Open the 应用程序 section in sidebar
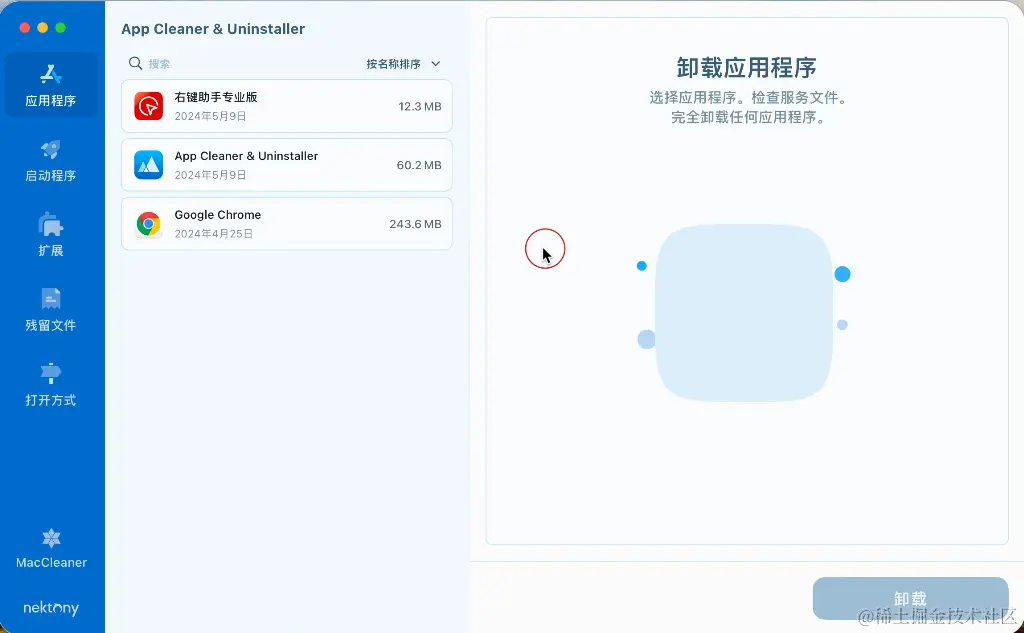Image resolution: width=1024 pixels, height=633 pixels. point(51,86)
